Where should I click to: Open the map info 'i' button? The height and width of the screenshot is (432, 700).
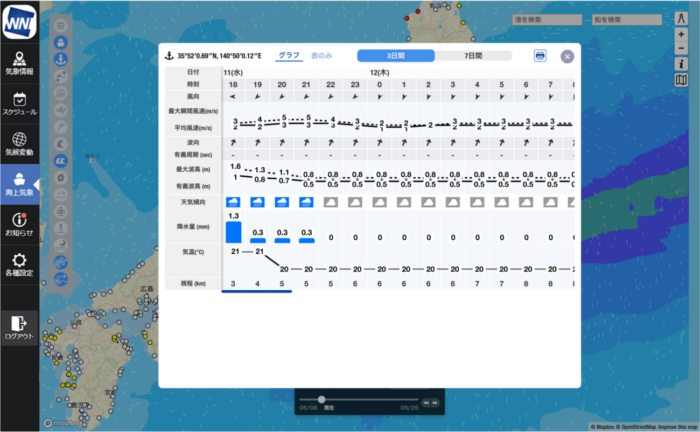click(x=681, y=64)
